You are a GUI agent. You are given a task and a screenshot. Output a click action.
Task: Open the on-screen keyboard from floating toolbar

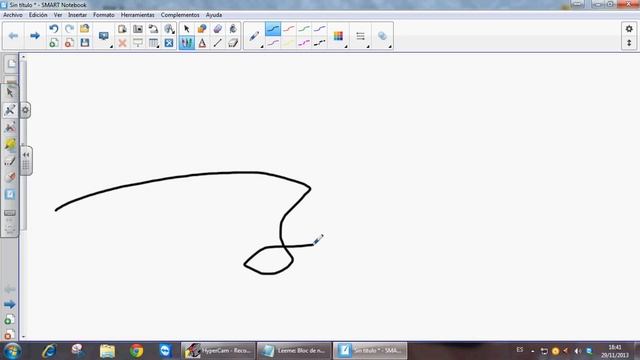10,213
